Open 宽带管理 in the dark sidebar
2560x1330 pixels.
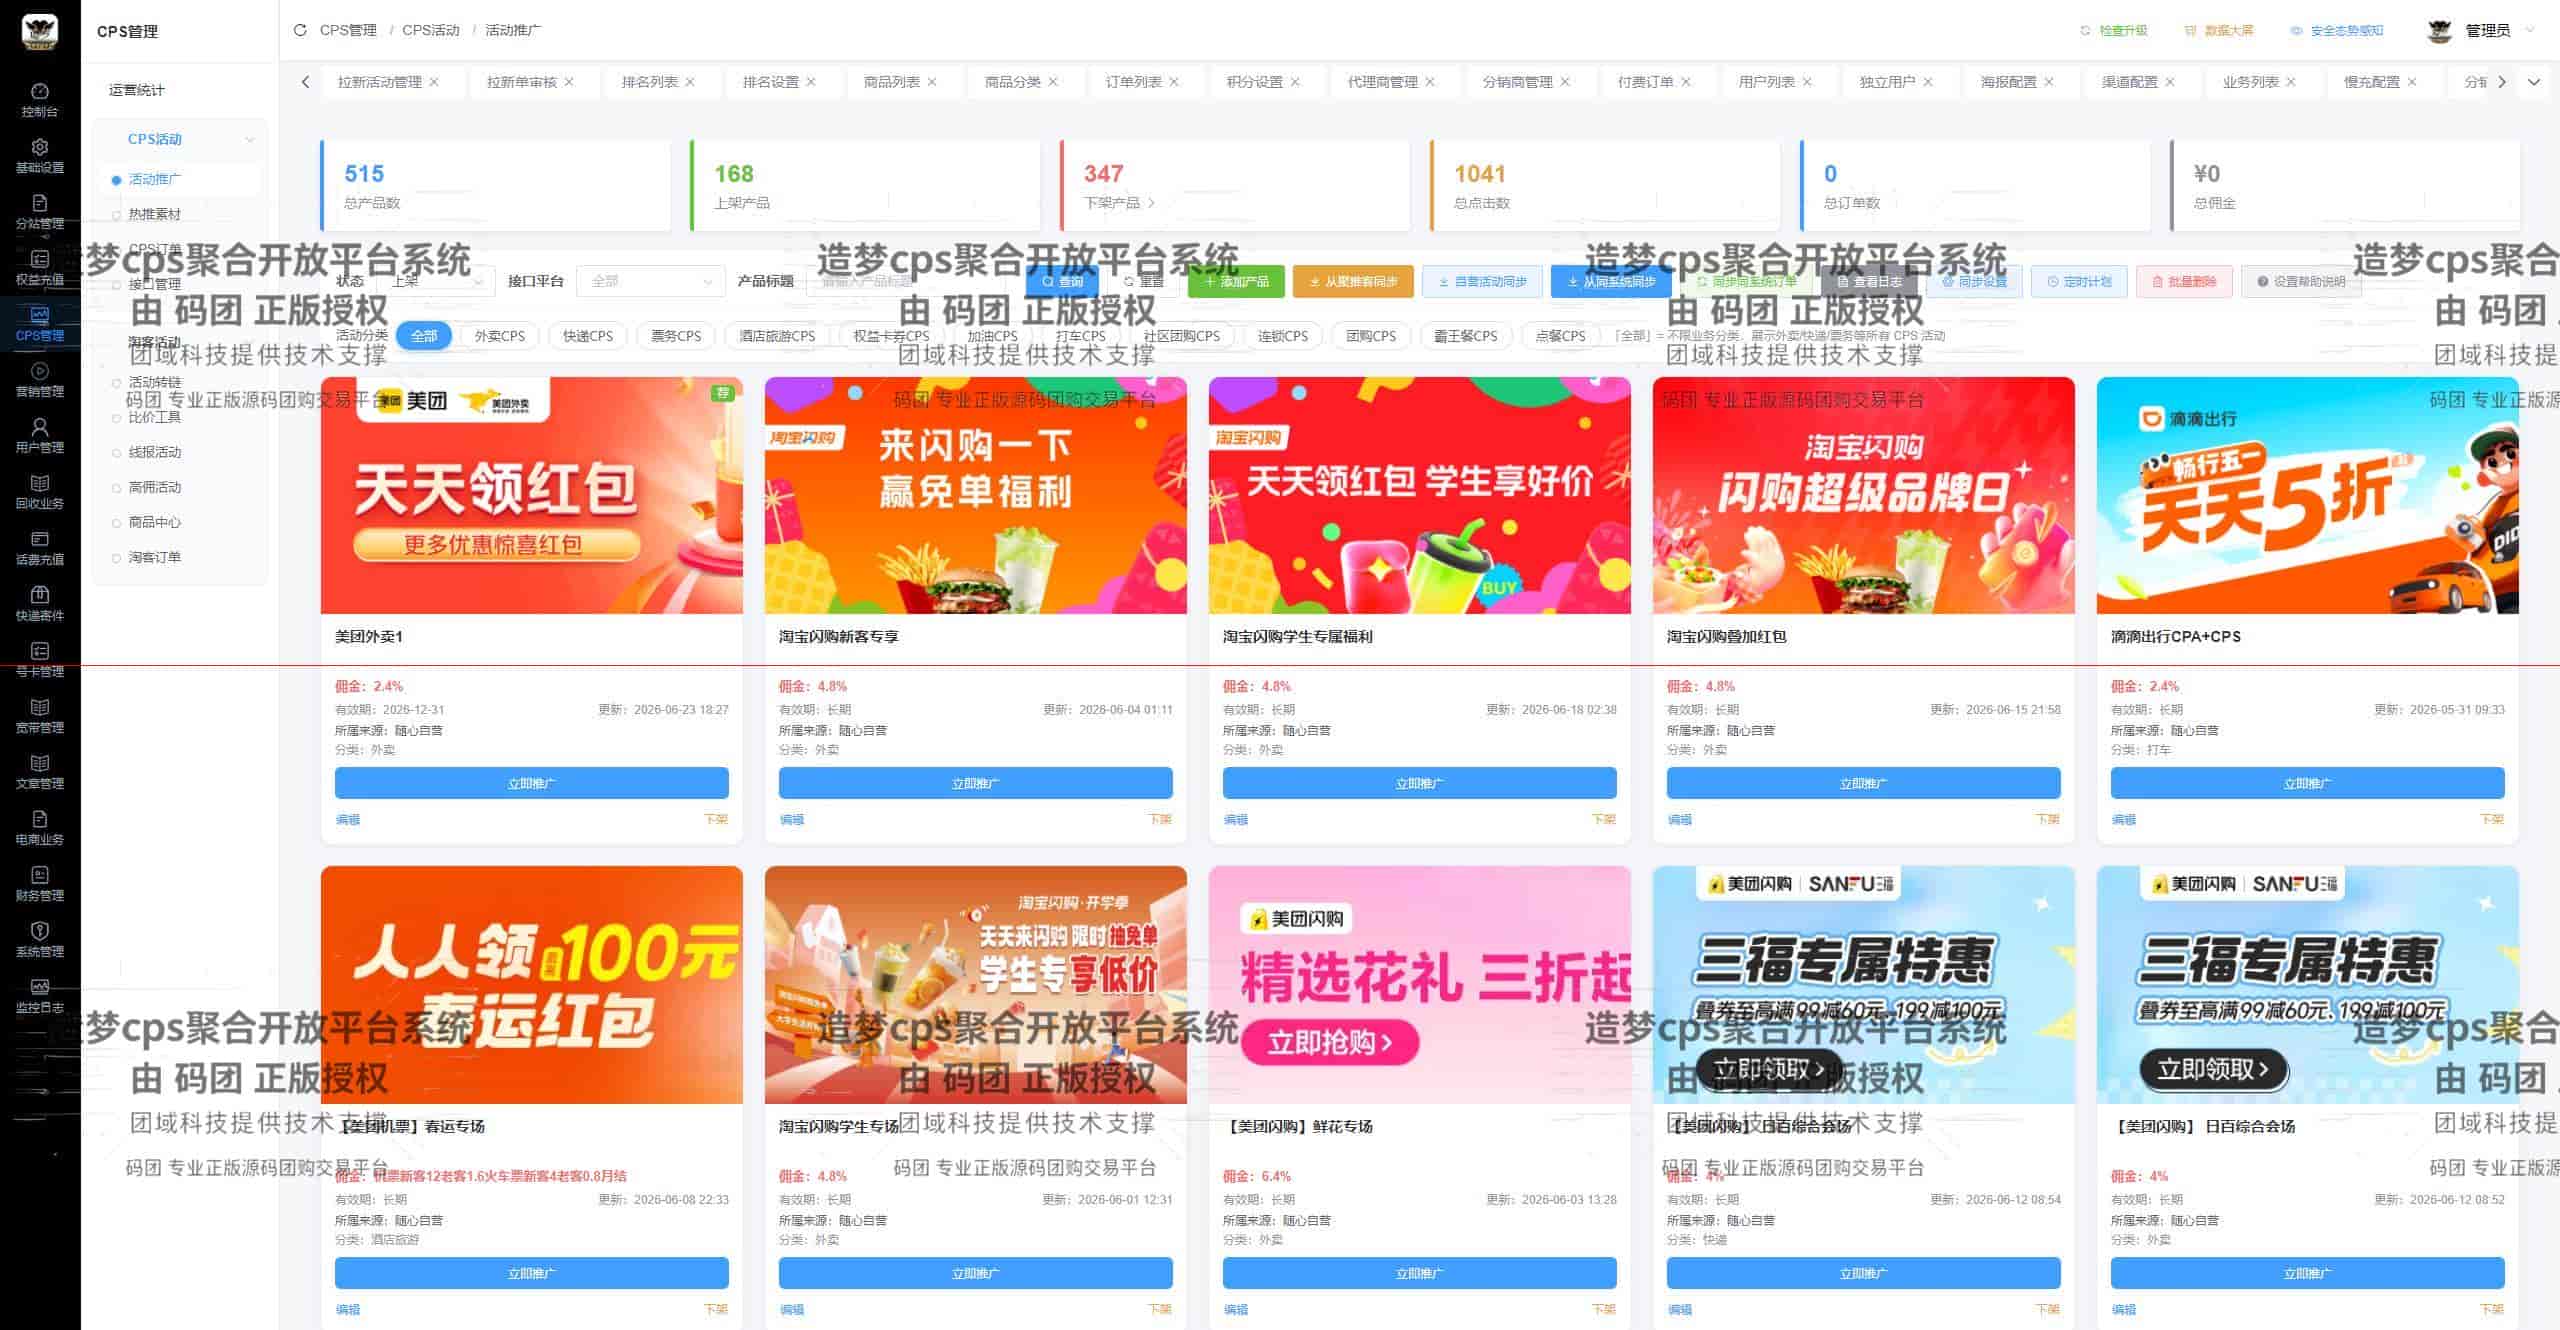[40, 716]
